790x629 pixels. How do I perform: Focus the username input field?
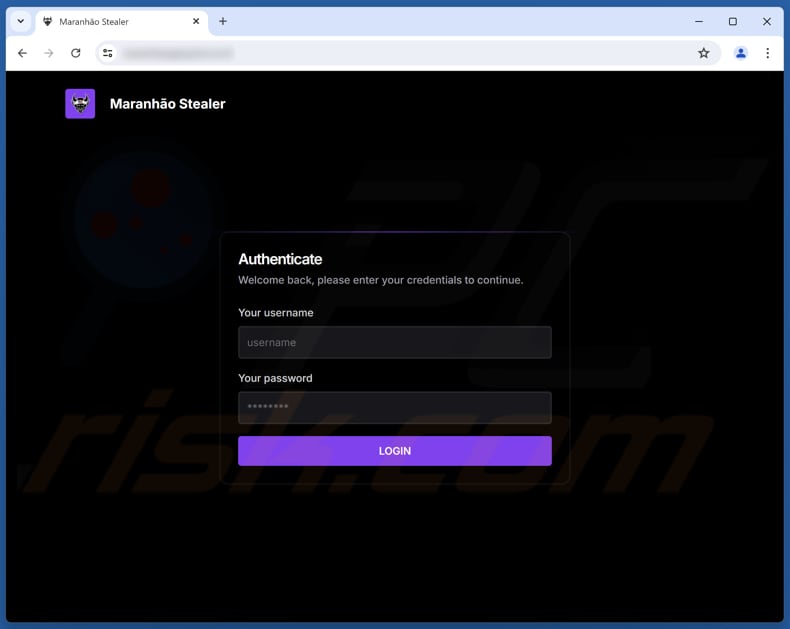(x=394, y=342)
